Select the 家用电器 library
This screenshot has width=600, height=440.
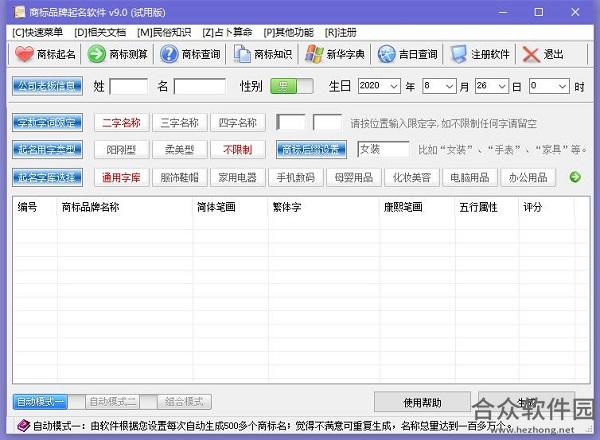(x=238, y=178)
